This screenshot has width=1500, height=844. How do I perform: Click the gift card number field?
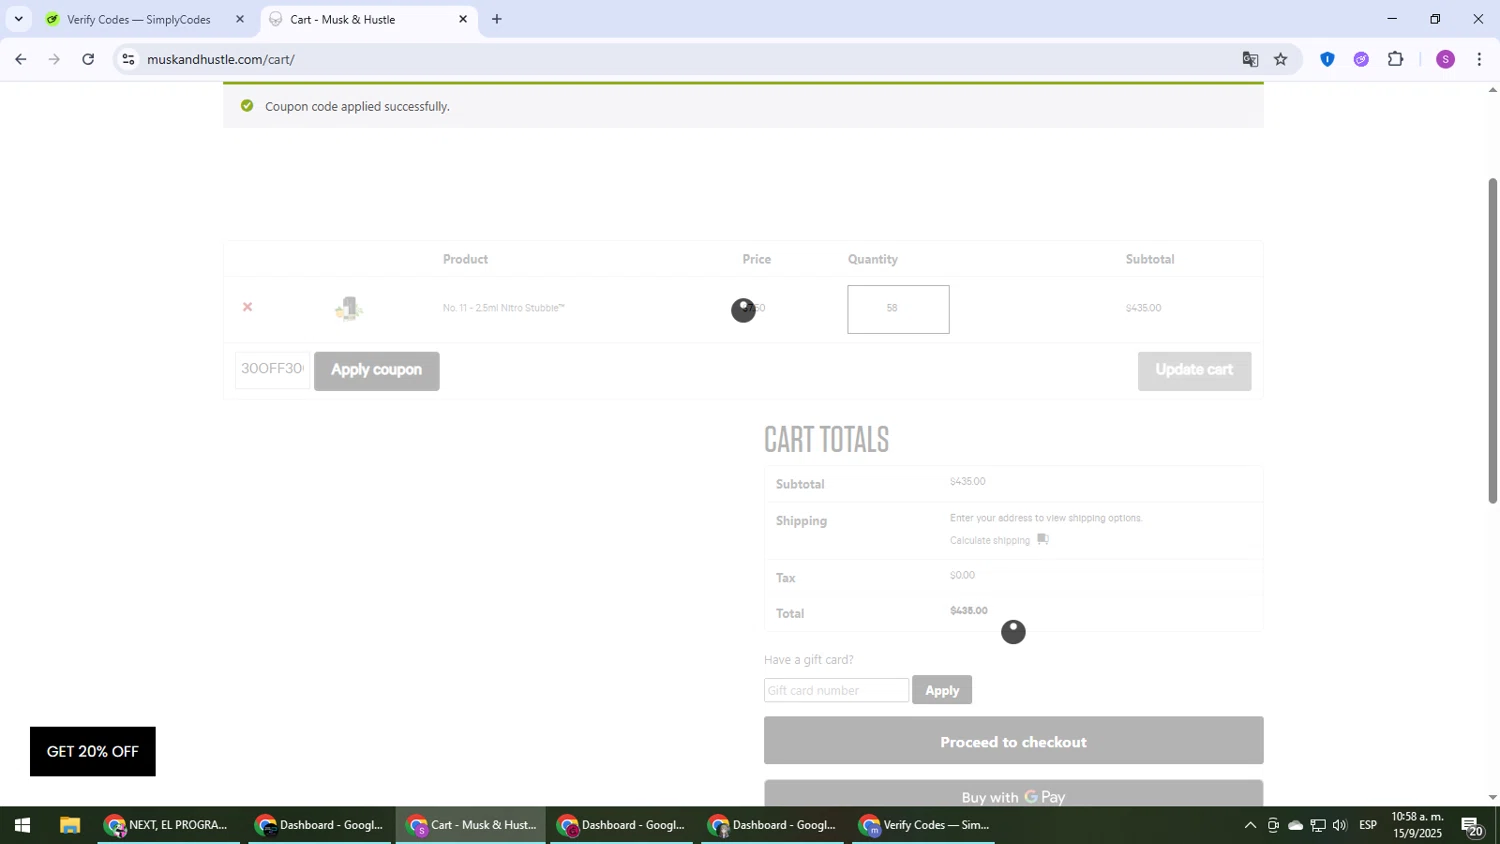click(x=836, y=690)
